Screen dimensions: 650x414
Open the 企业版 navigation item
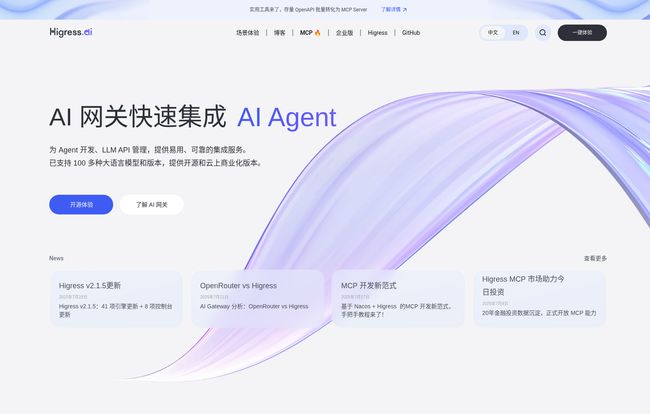pyautogui.click(x=344, y=33)
